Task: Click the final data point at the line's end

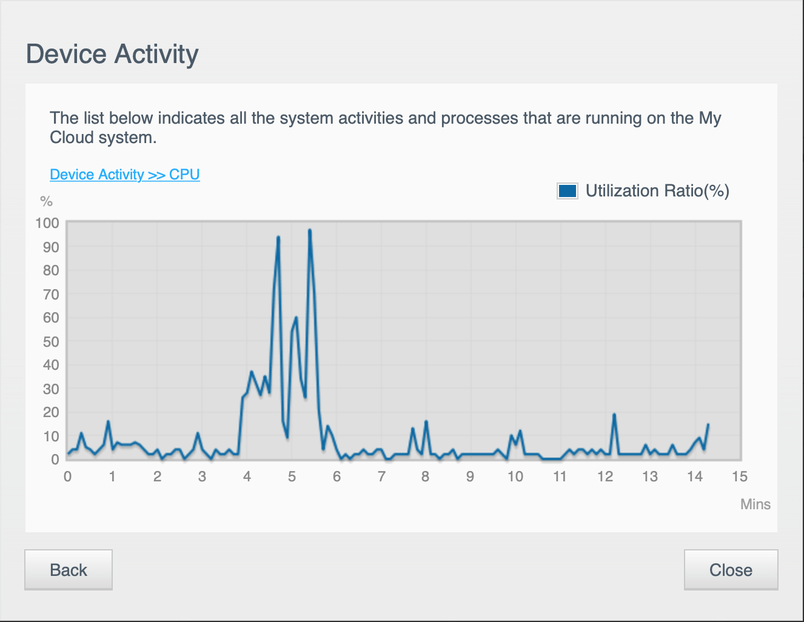Action: pos(708,425)
